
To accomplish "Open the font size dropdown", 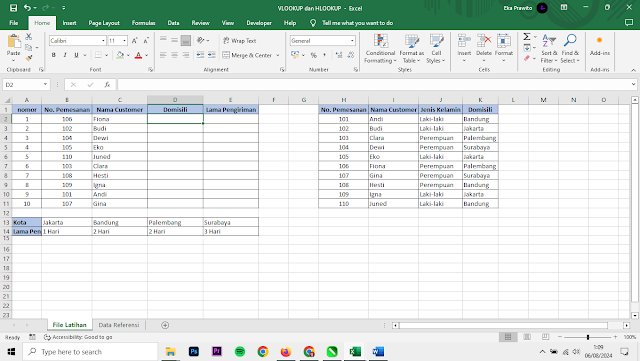I will click(x=124, y=41).
